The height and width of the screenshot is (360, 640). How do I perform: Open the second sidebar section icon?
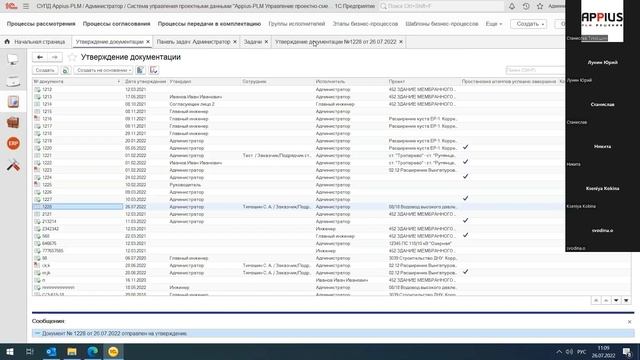click(x=13, y=81)
